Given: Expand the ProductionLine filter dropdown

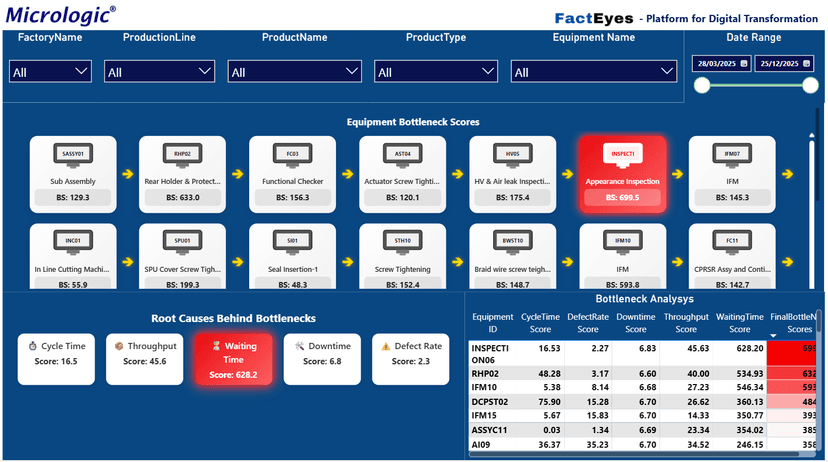Looking at the screenshot, I should pos(160,72).
